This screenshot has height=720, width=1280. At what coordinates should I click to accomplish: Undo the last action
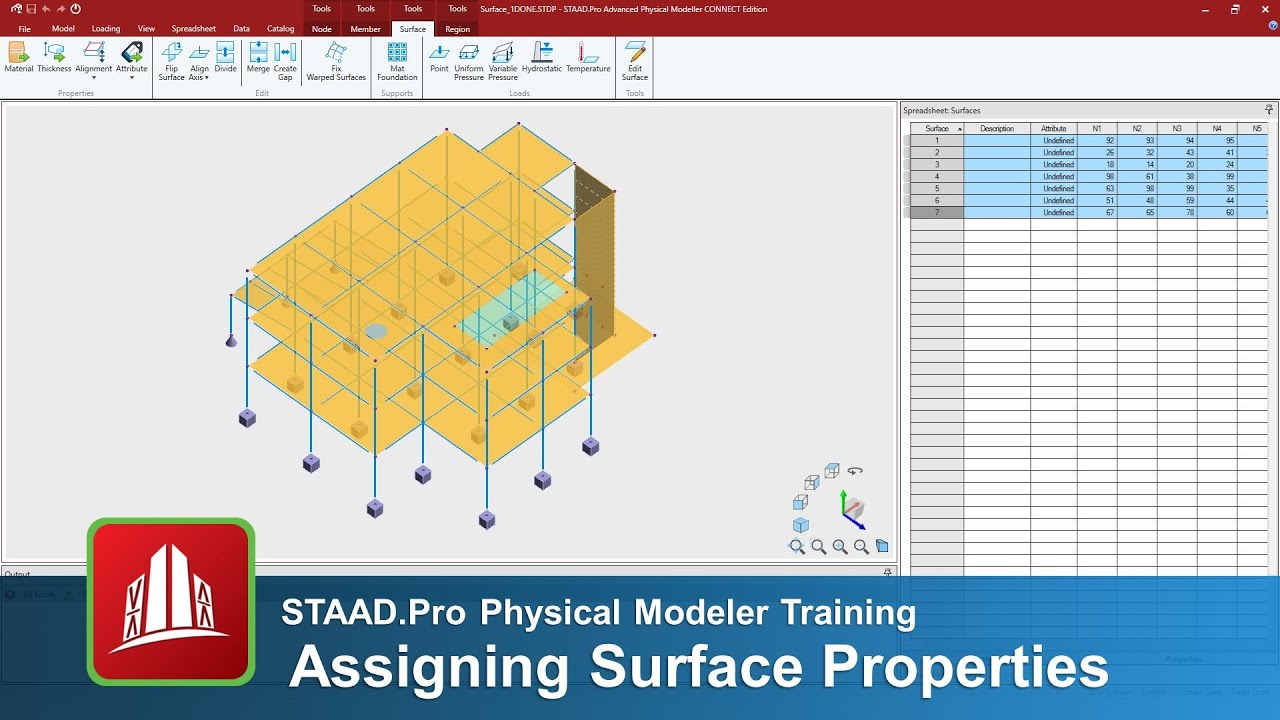[46, 9]
